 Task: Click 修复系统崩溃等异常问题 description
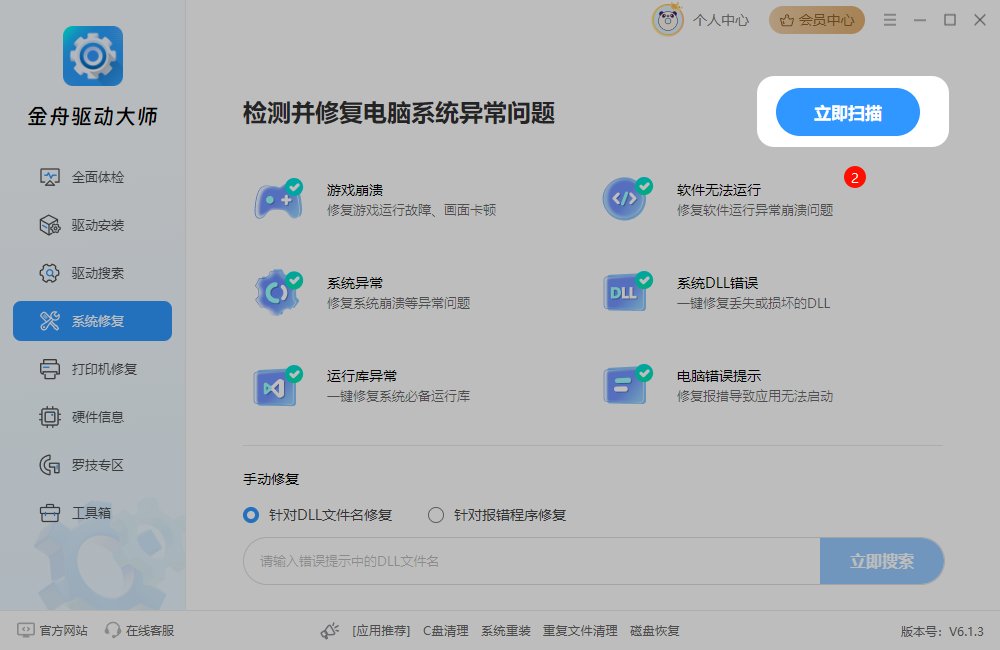click(x=399, y=303)
